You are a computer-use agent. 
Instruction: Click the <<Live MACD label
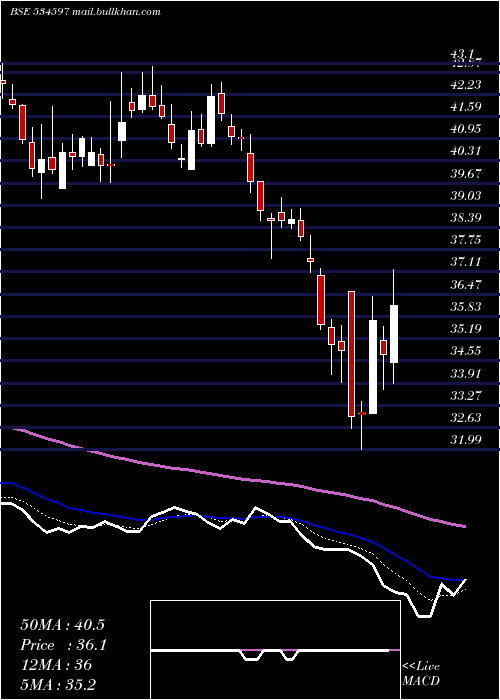click(421, 673)
